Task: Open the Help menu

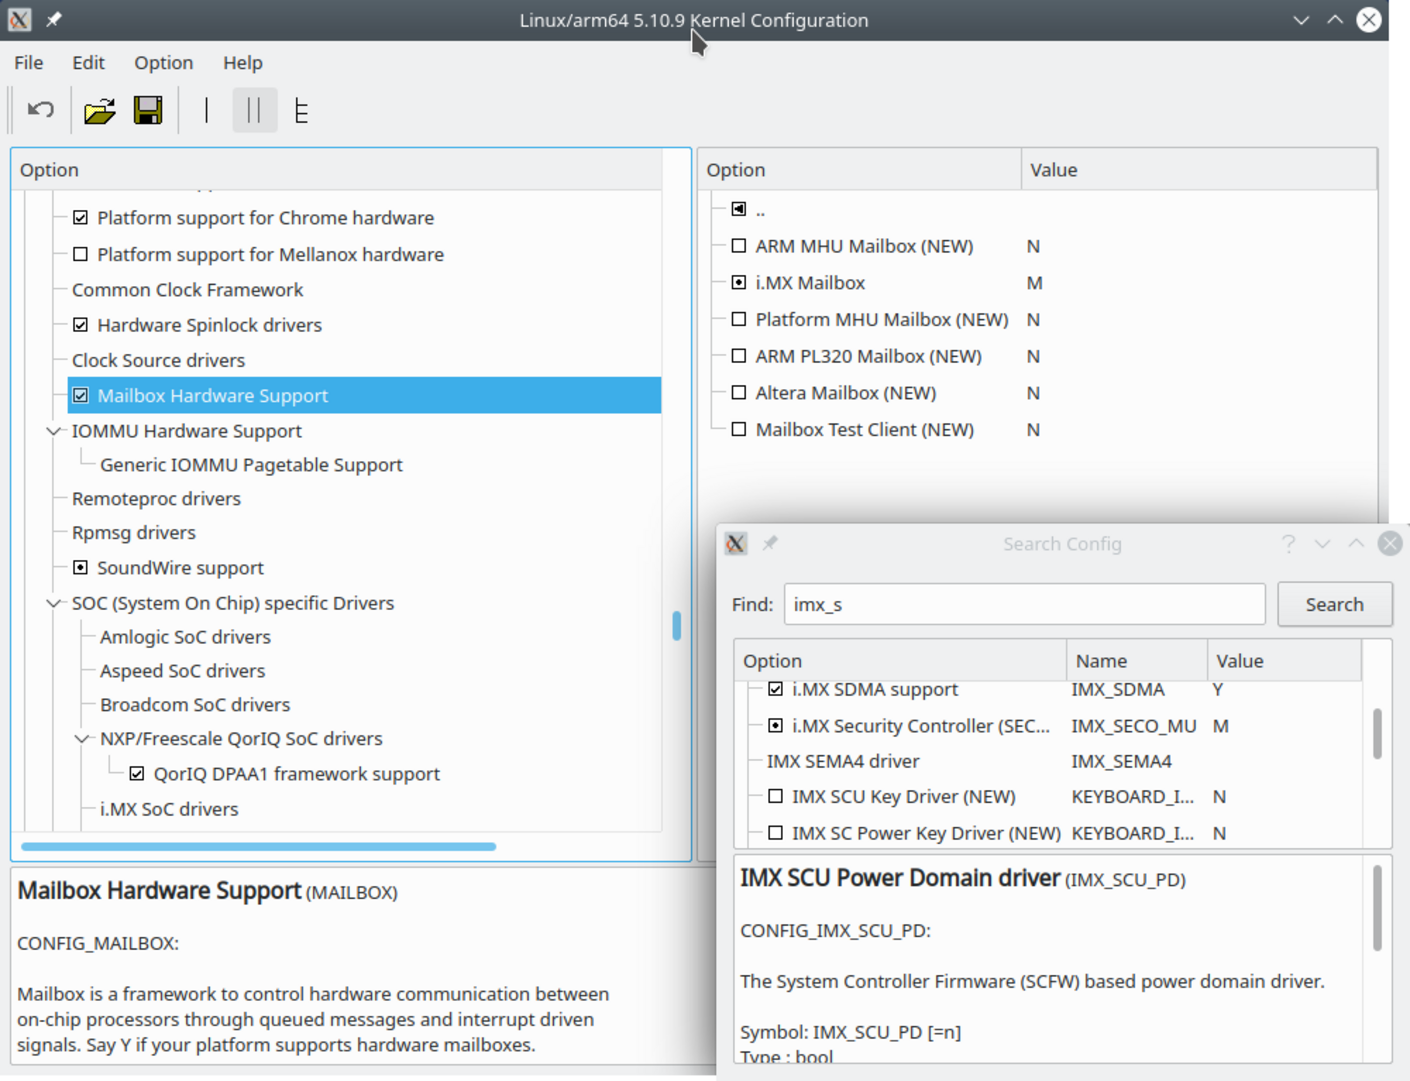Action: (x=242, y=62)
